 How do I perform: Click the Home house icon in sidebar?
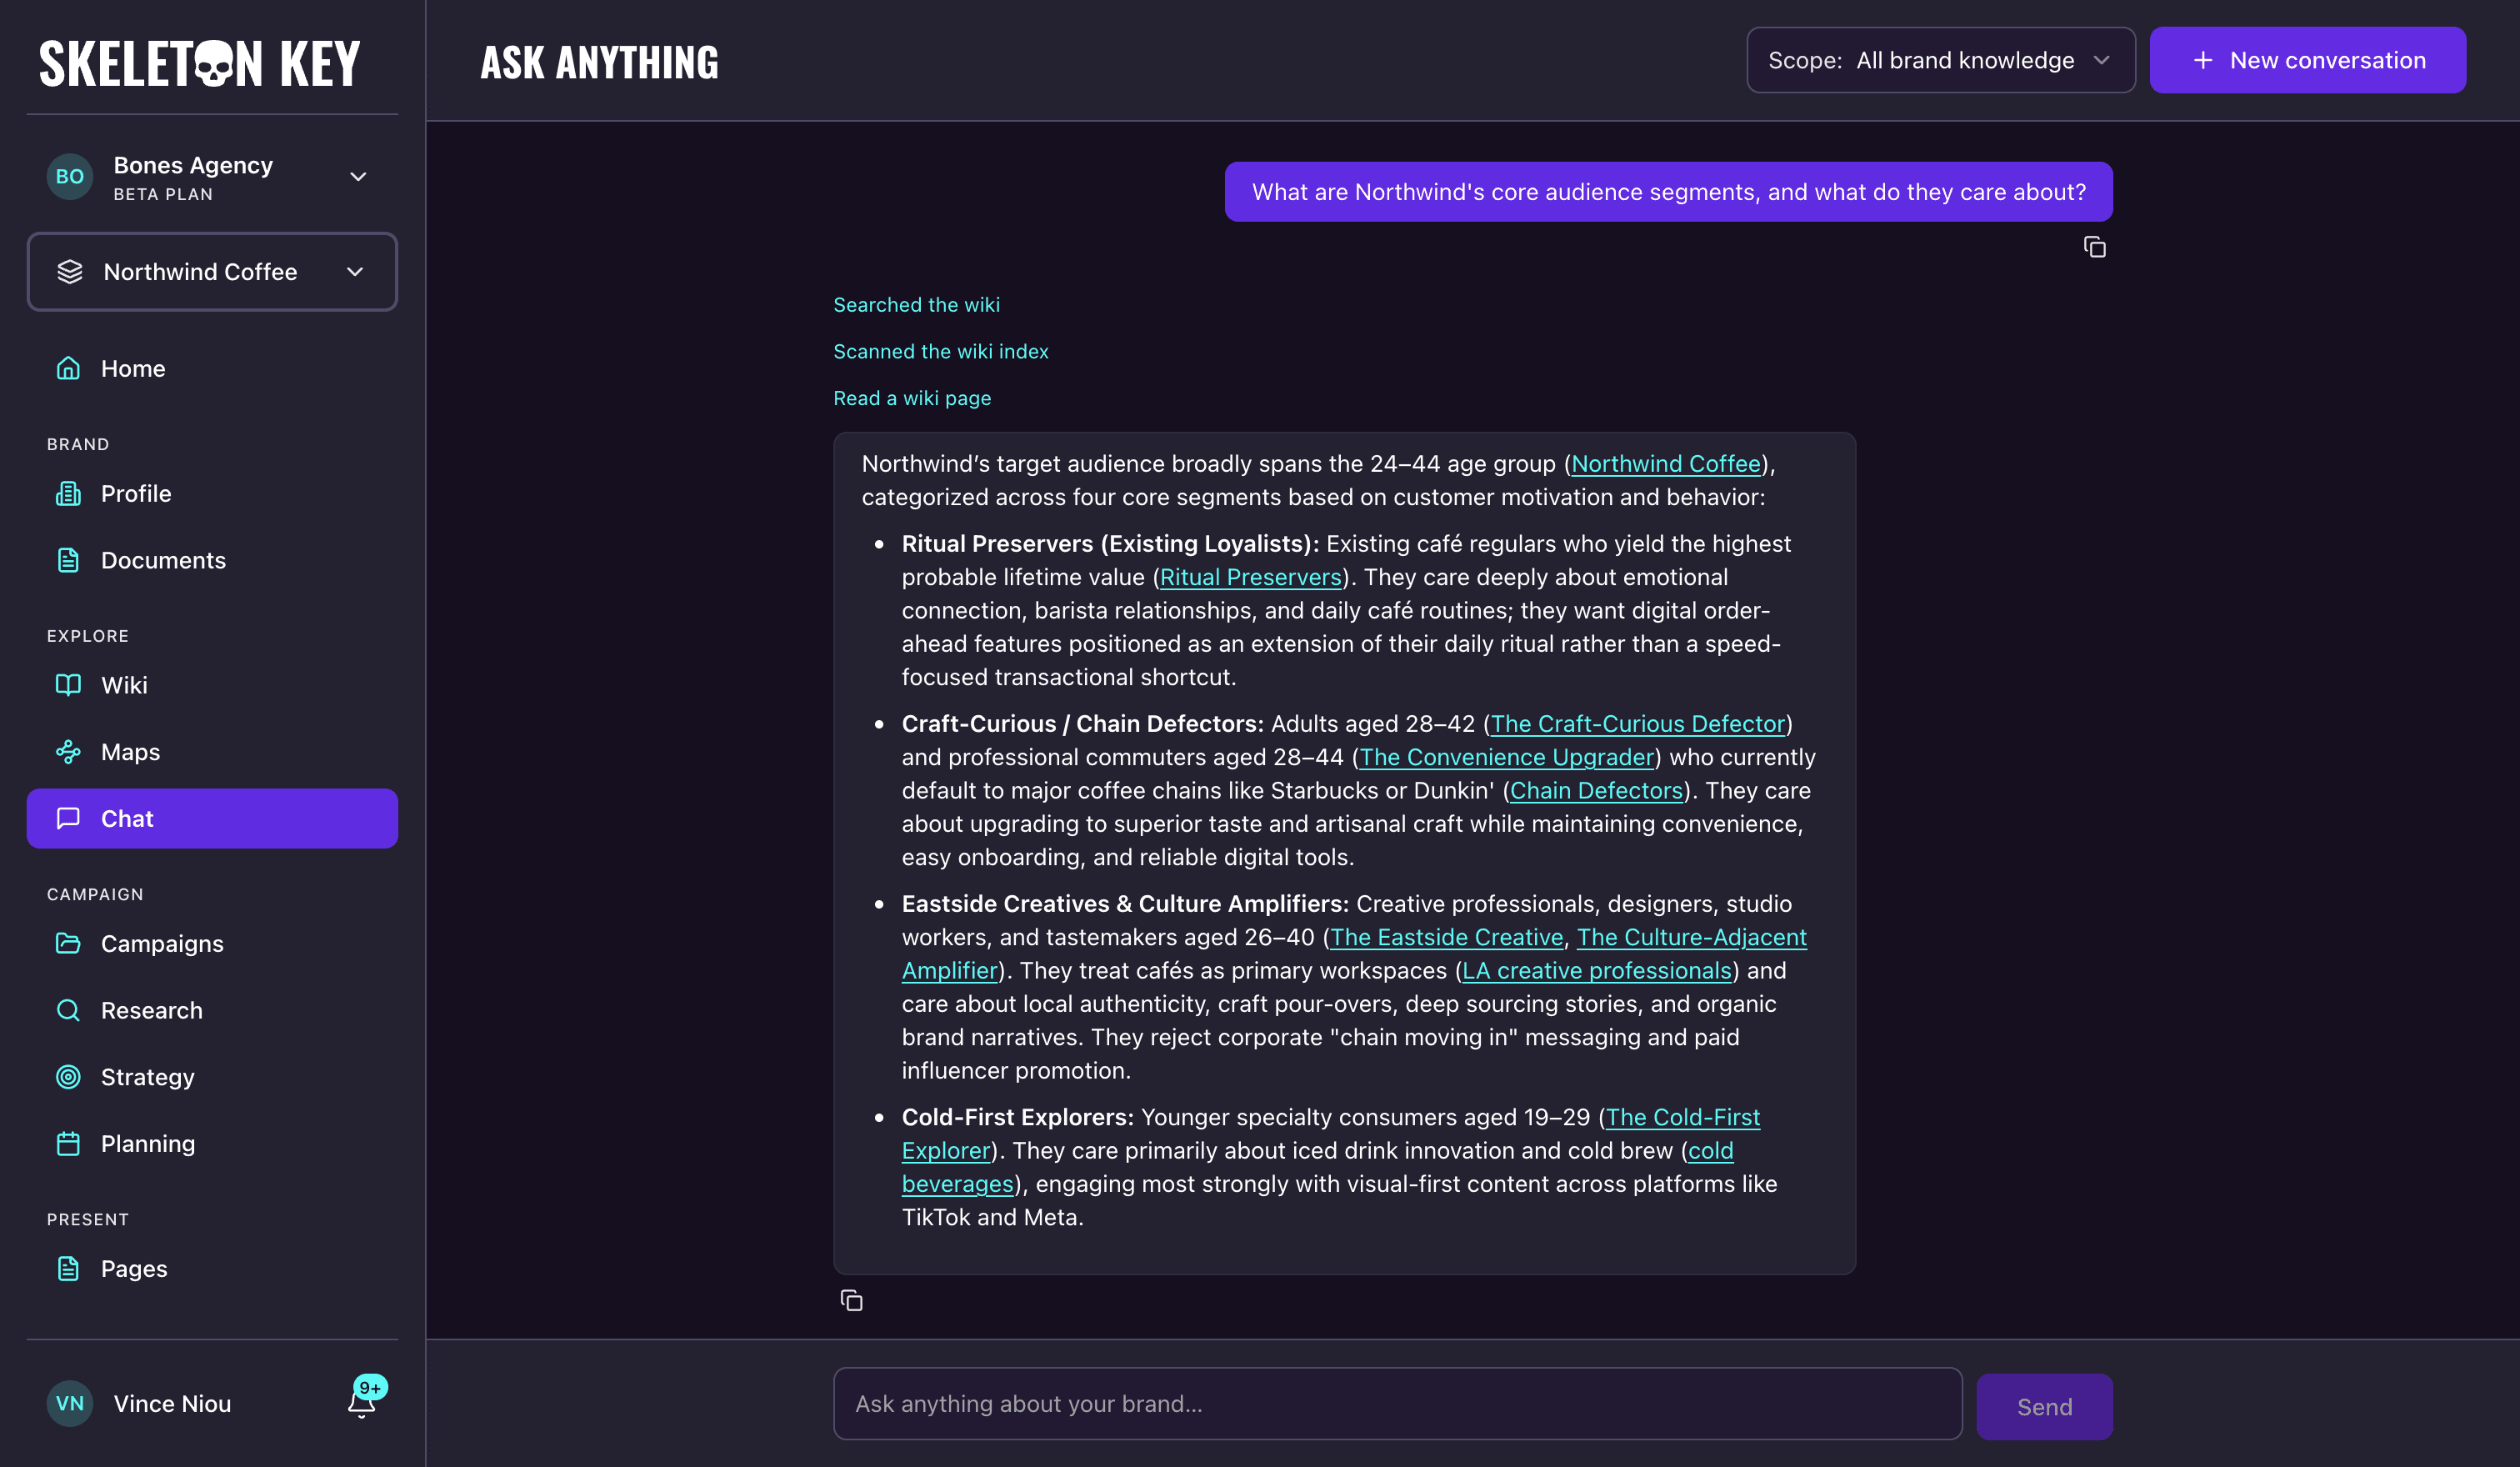(x=68, y=368)
